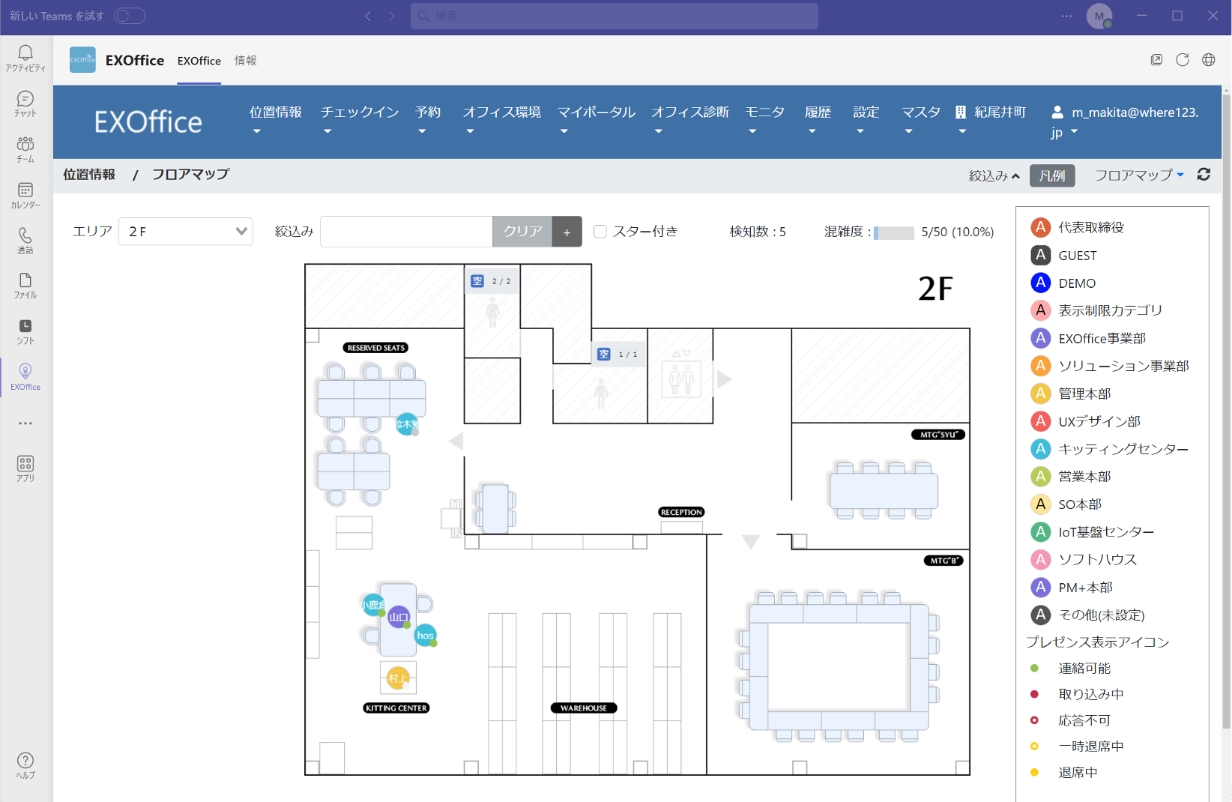Image resolution: width=1232 pixels, height=802 pixels.
Task: Open the Activity icon in Teams sidebar
Action: coord(25,58)
